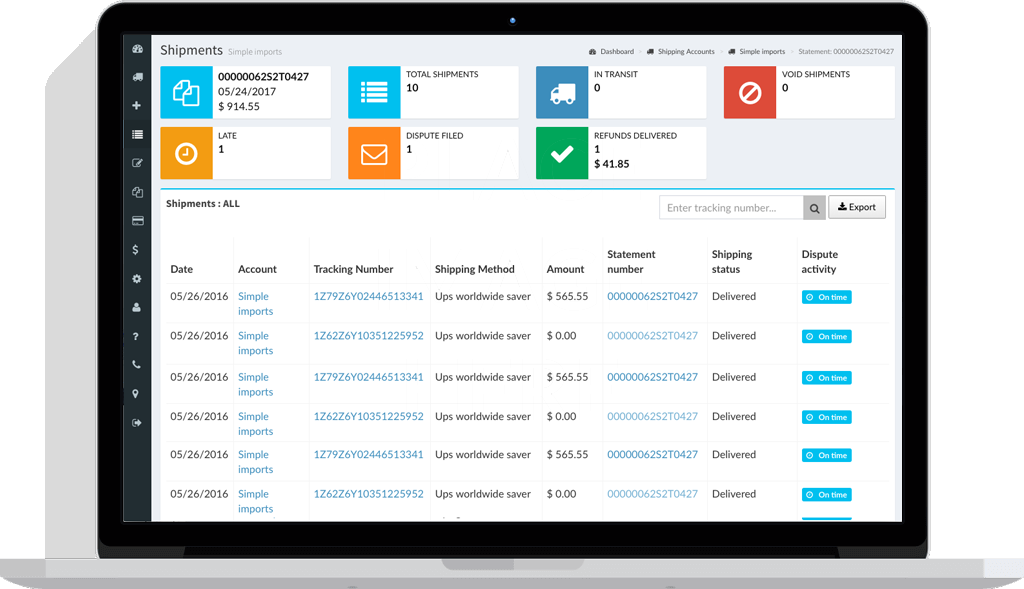Click the phone icon in sidebar
This screenshot has width=1024, height=589.
pos(136,366)
